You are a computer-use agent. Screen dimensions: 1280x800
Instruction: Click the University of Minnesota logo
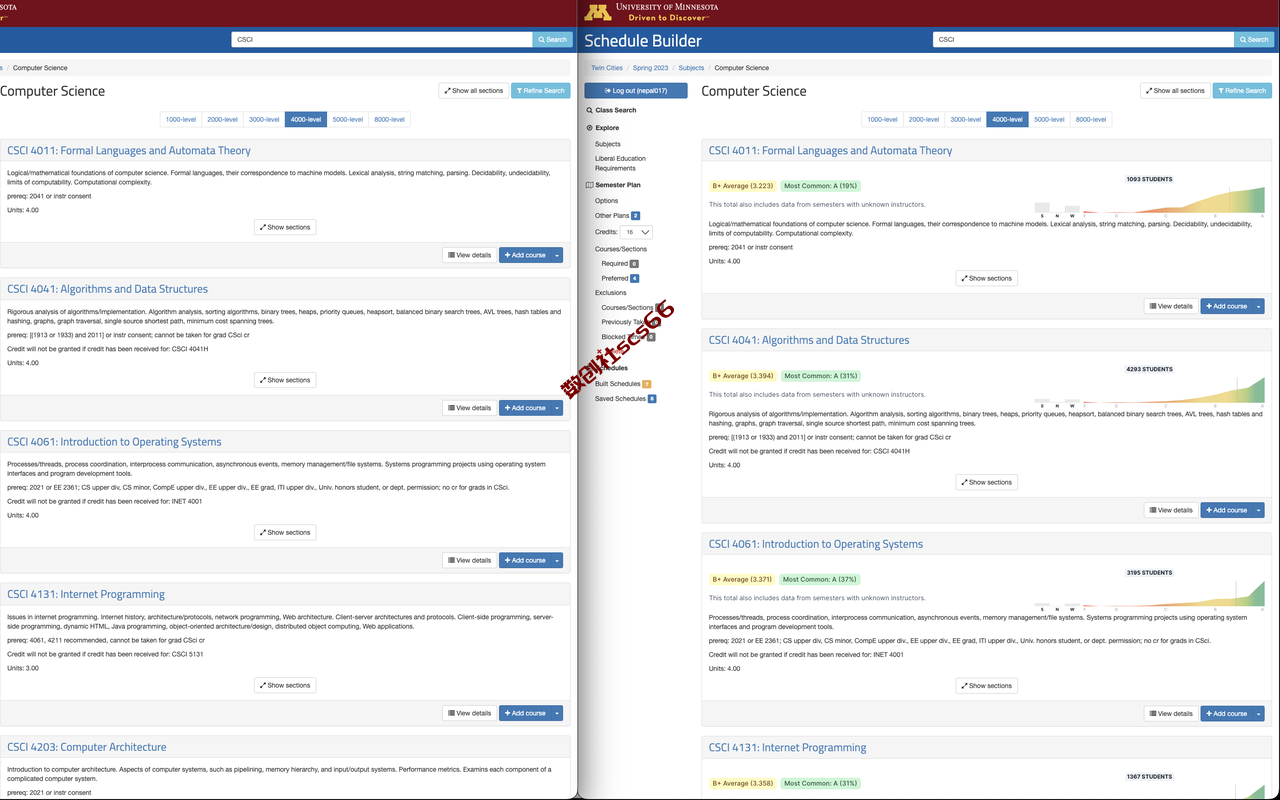650,13
